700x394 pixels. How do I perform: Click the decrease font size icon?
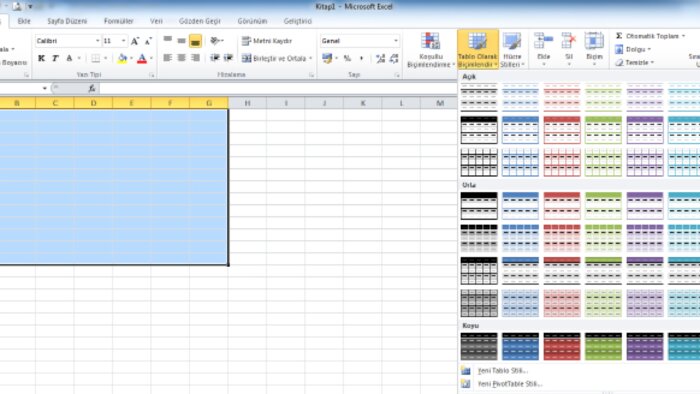coord(149,41)
